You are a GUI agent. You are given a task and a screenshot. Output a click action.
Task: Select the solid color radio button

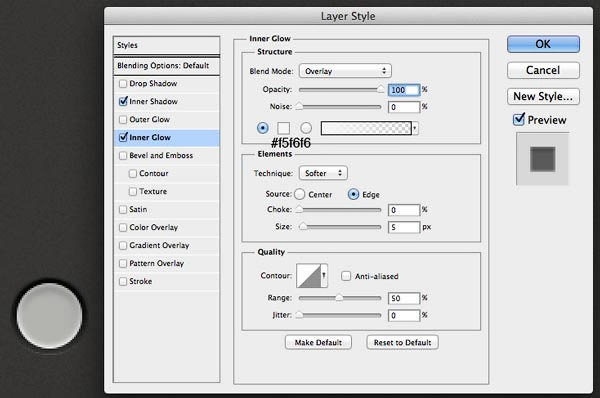click(x=262, y=128)
